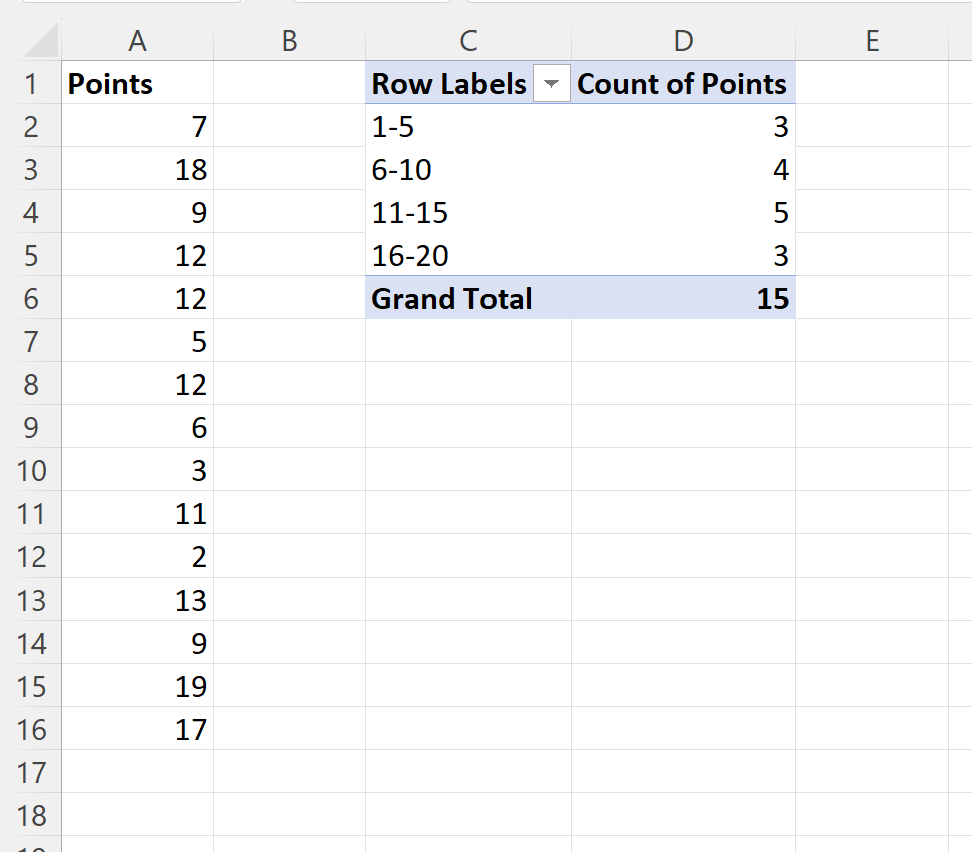The height and width of the screenshot is (852, 972).
Task: Select cell A5 containing 12
Action: click(x=138, y=255)
